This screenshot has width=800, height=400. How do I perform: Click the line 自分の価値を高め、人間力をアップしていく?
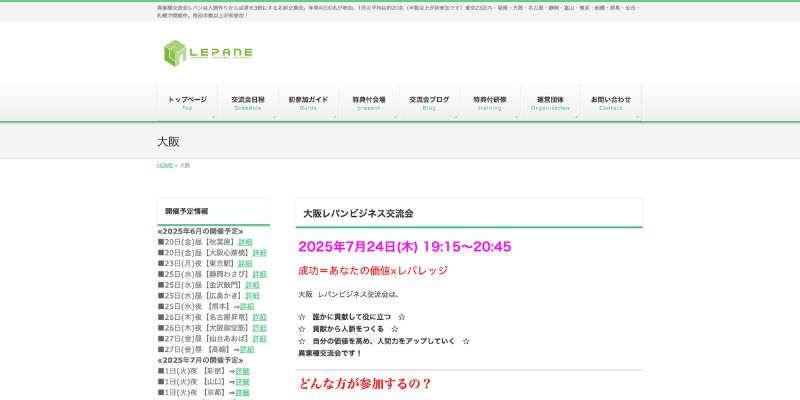point(384,341)
